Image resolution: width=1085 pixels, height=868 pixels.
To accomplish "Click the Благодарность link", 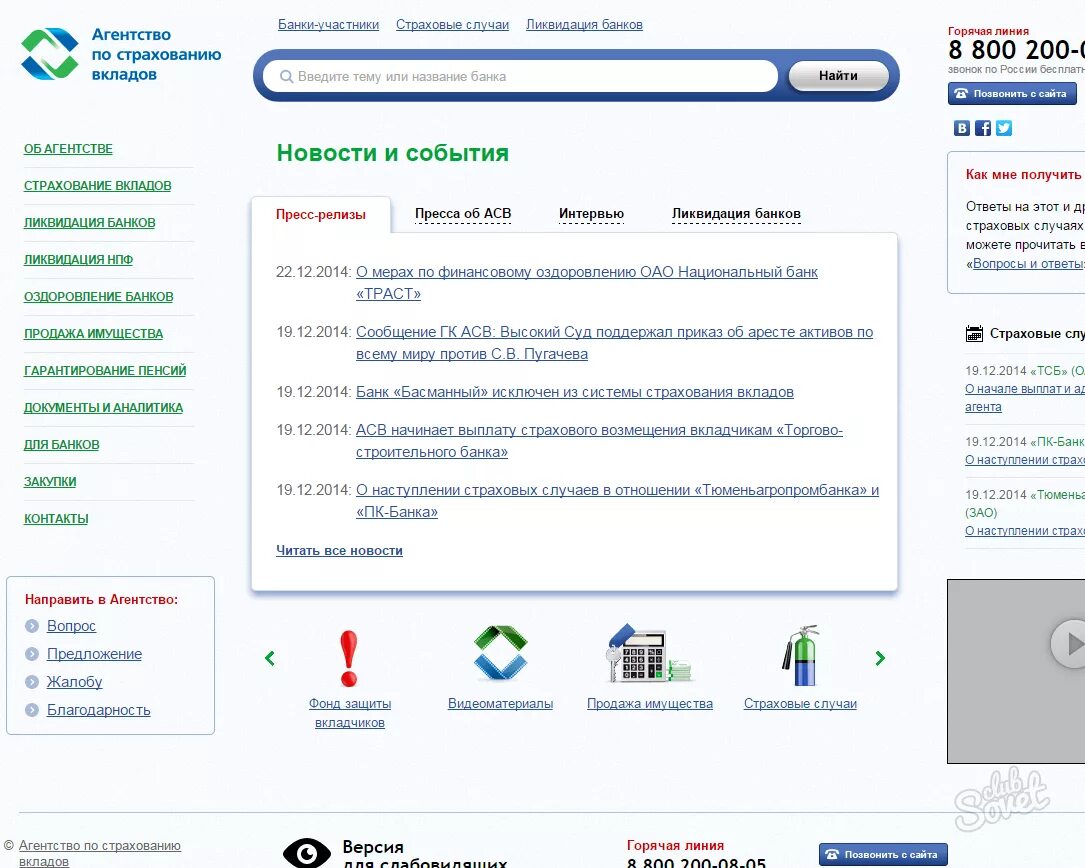I will click(98, 710).
